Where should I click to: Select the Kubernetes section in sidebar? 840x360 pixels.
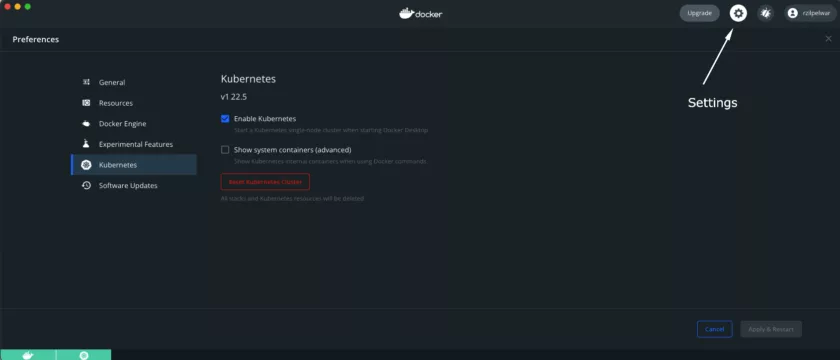click(x=134, y=165)
